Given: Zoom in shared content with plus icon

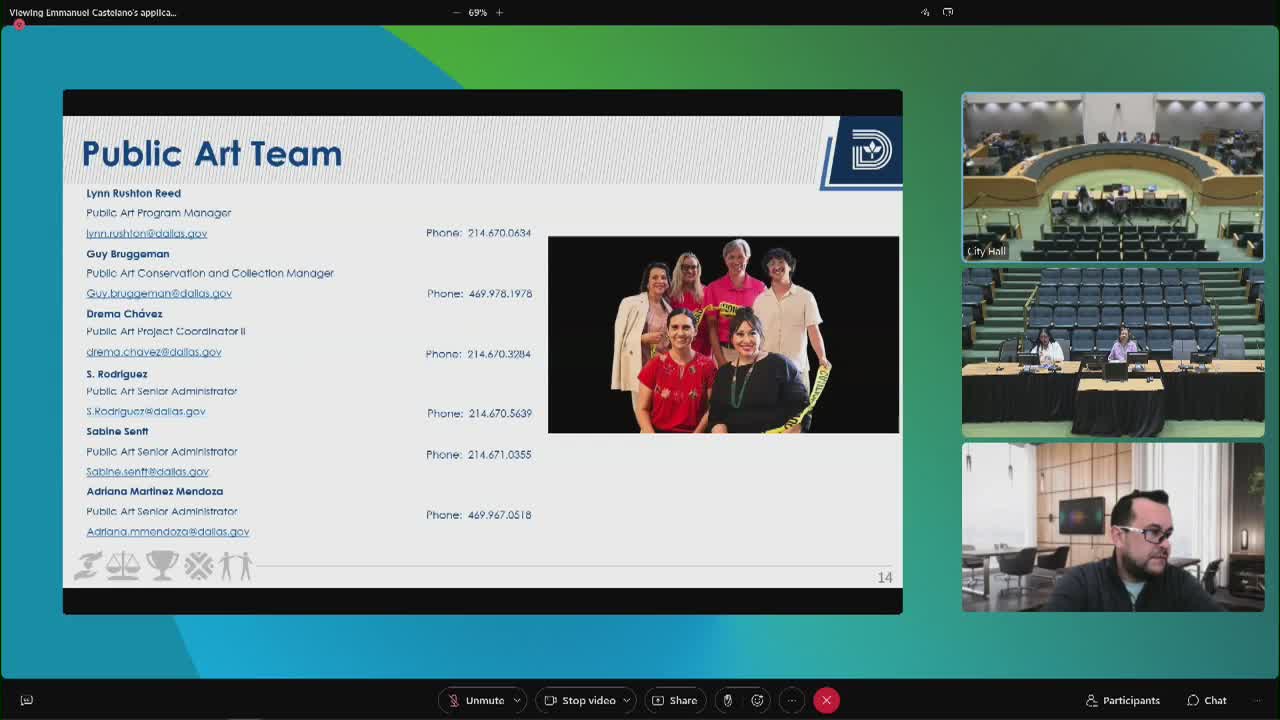Looking at the screenshot, I should 499,12.
